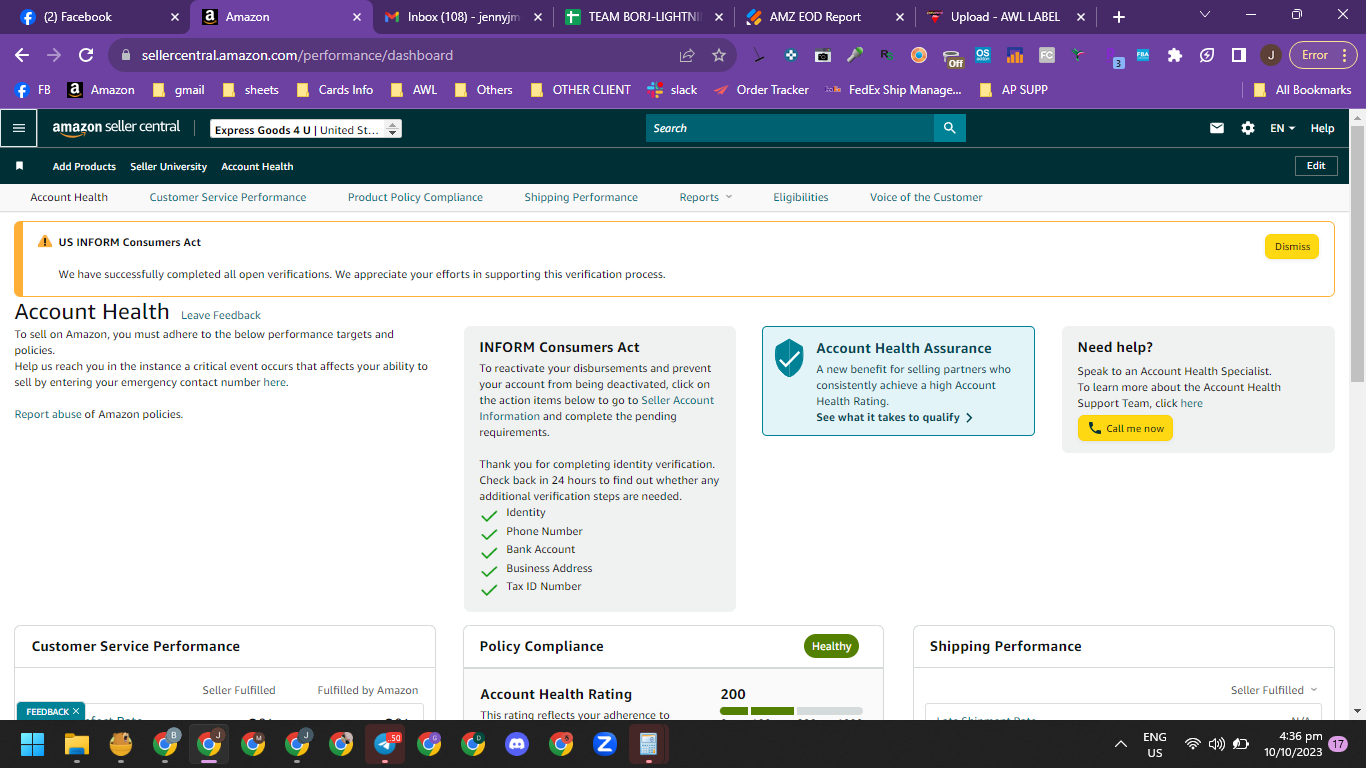This screenshot has width=1366, height=768.
Task: Go back with the browser back arrow
Action: 22,55
